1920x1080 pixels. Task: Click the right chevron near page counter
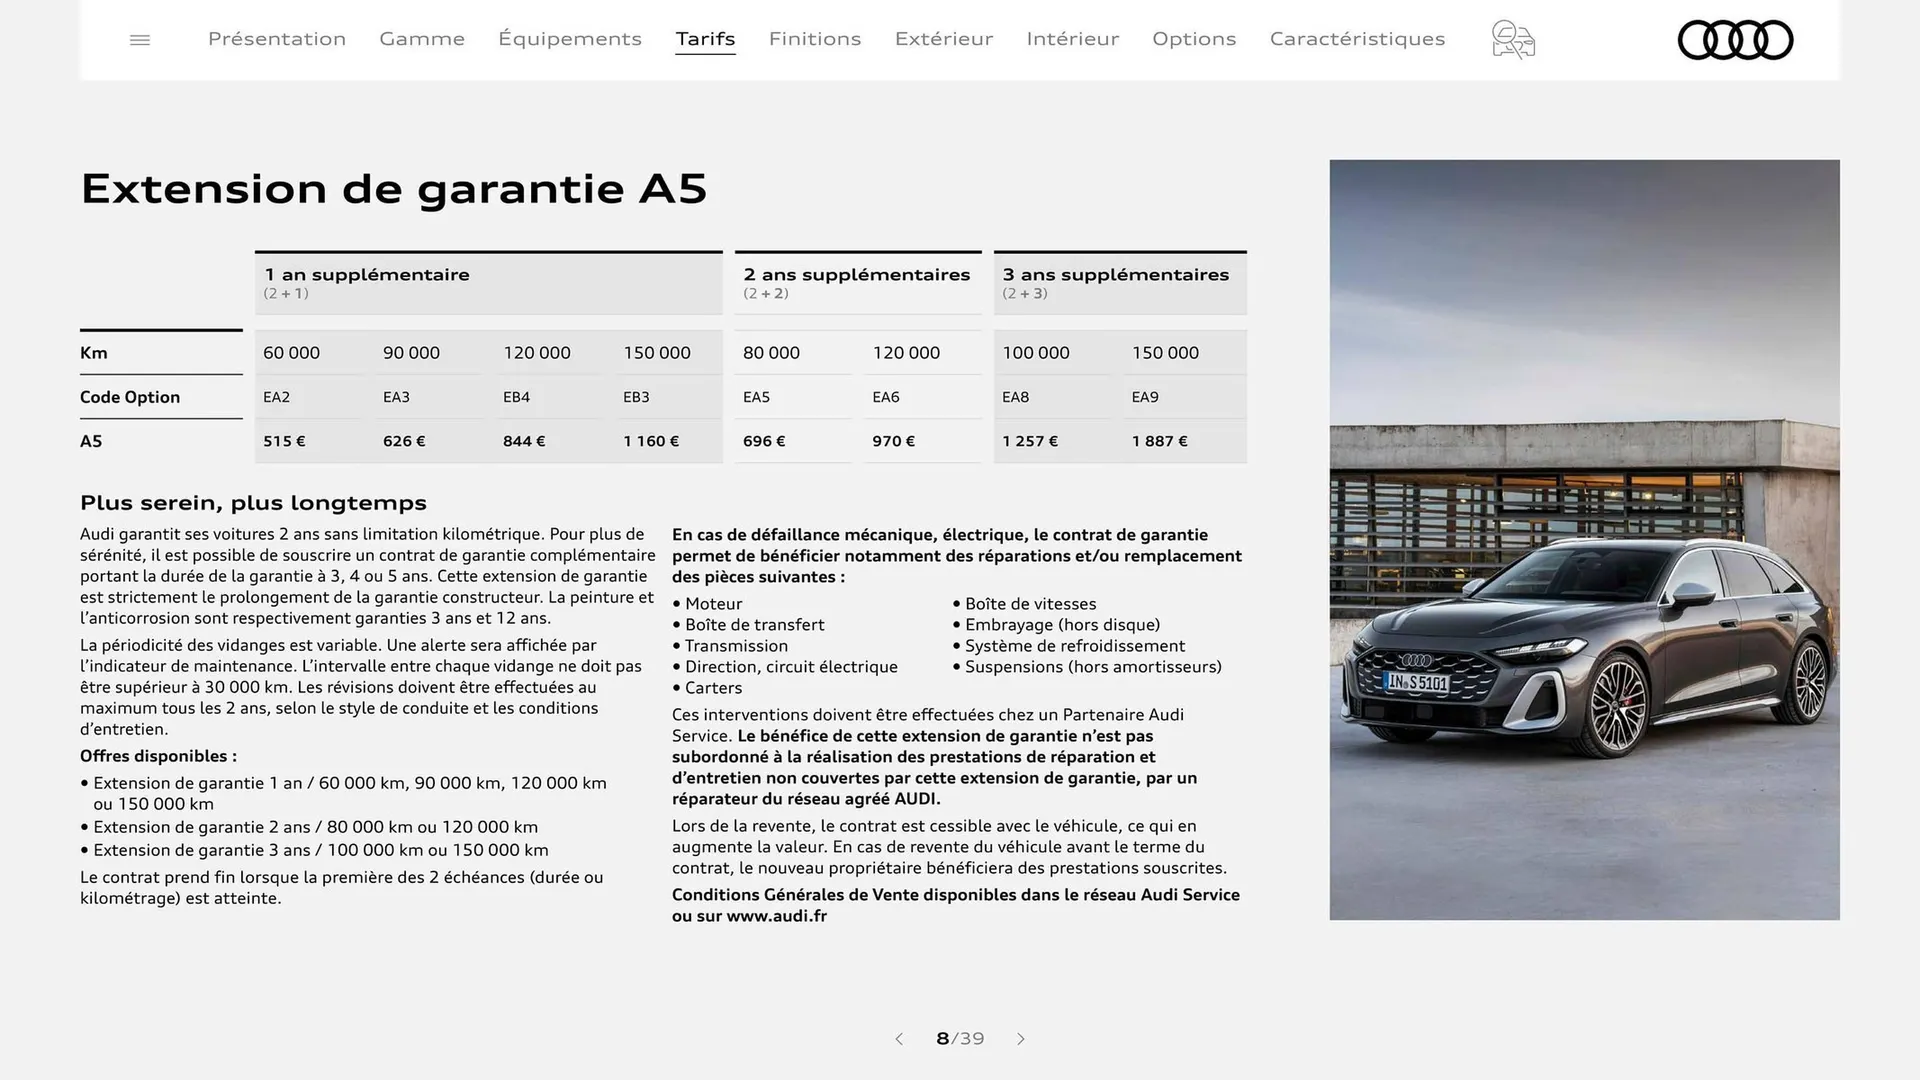point(1021,1039)
